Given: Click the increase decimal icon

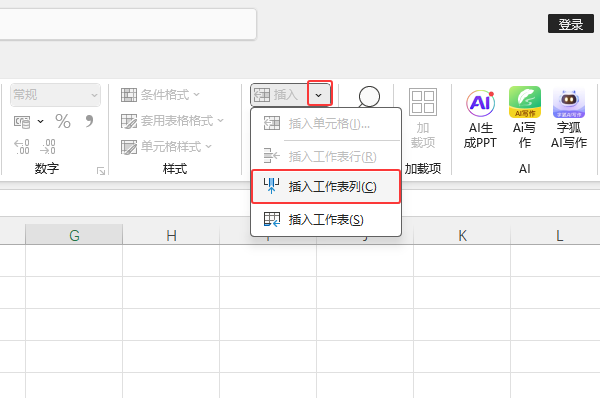Looking at the screenshot, I should pos(22,147).
